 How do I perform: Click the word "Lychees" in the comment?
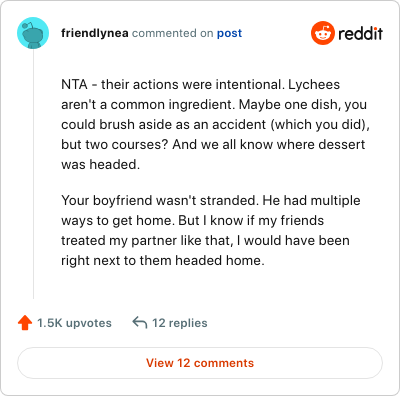(x=314, y=85)
